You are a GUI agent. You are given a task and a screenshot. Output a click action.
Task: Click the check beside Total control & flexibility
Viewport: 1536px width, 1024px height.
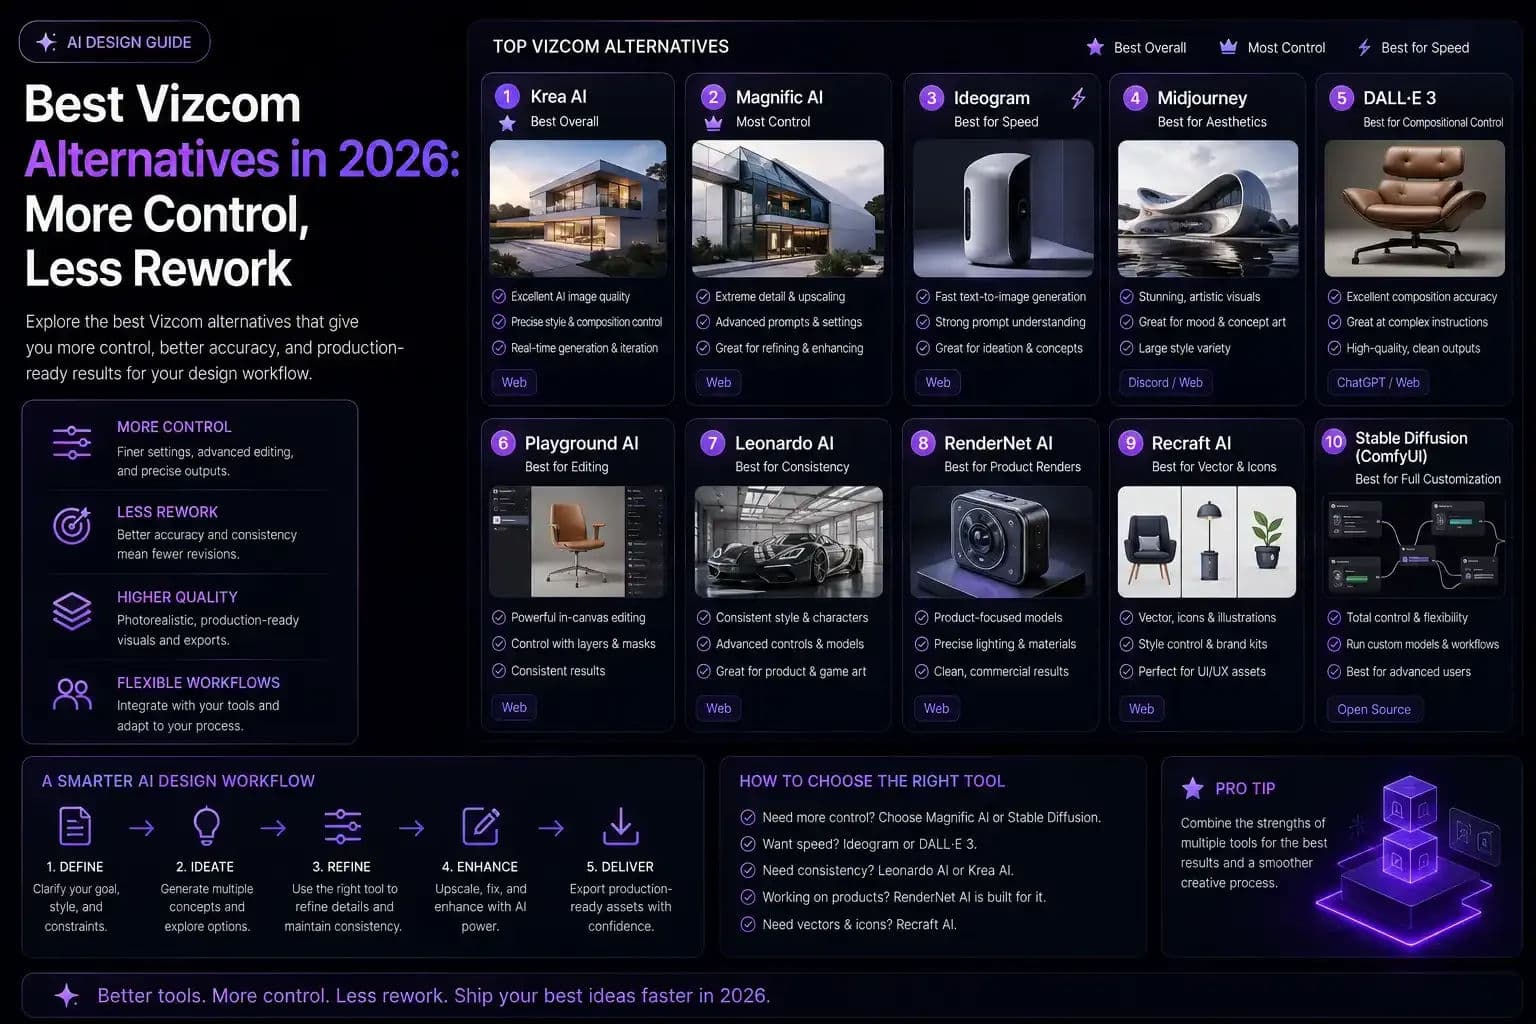(x=1334, y=617)
